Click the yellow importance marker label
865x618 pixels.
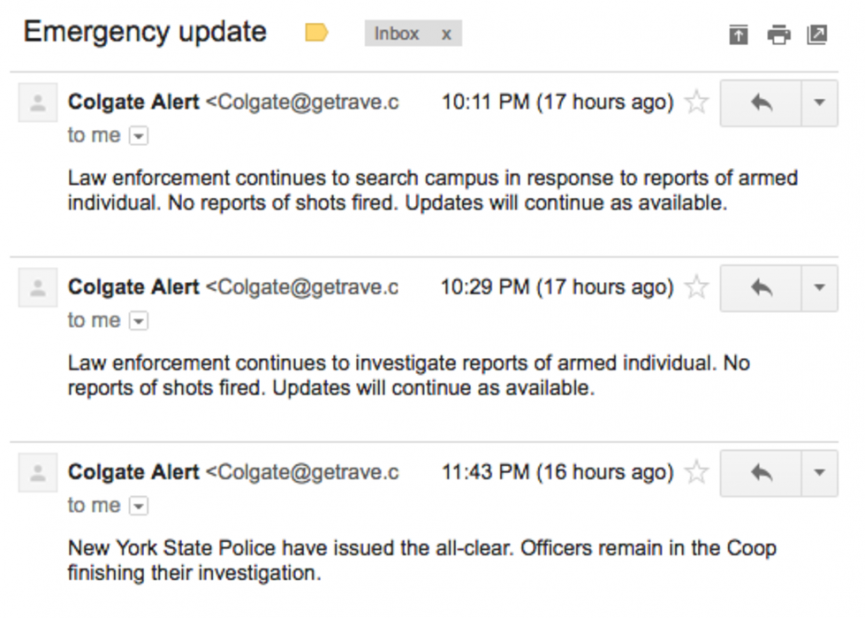317,33
